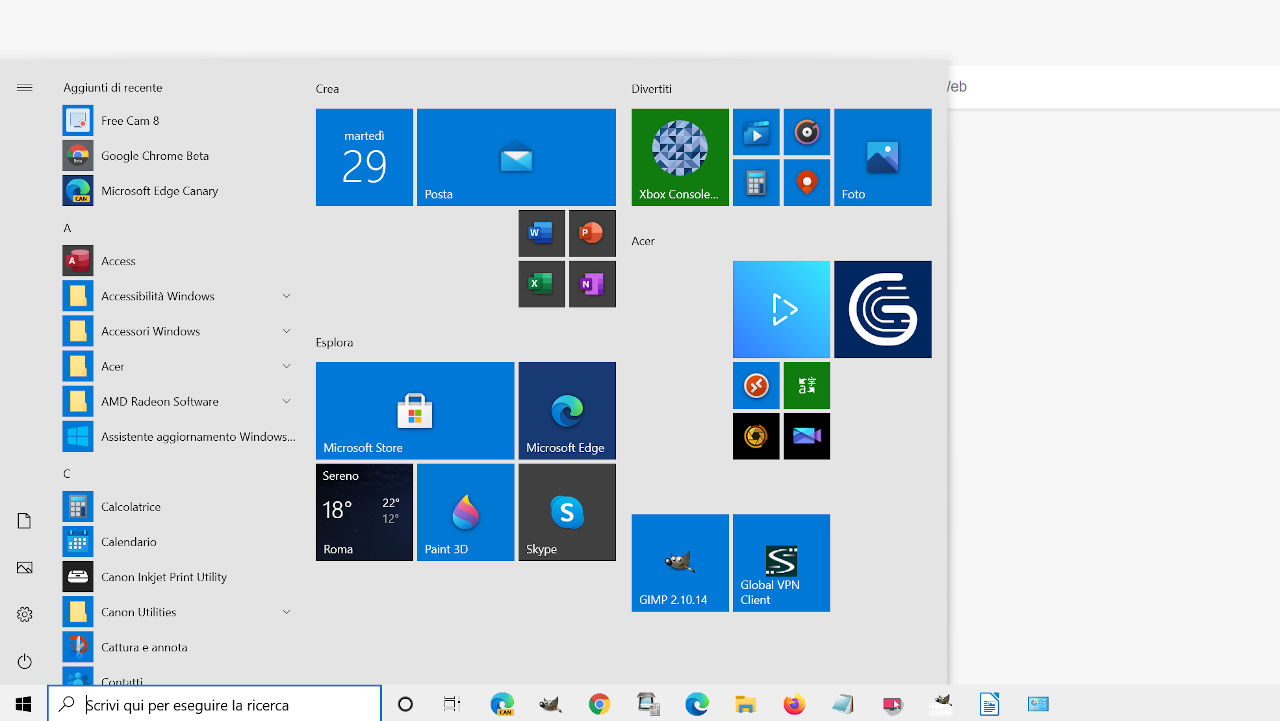Image resolution: width=1280 pixels, height=721 pixels.
Task: Expand the Canon Utilities folder
Action: [x=179, y=612]
